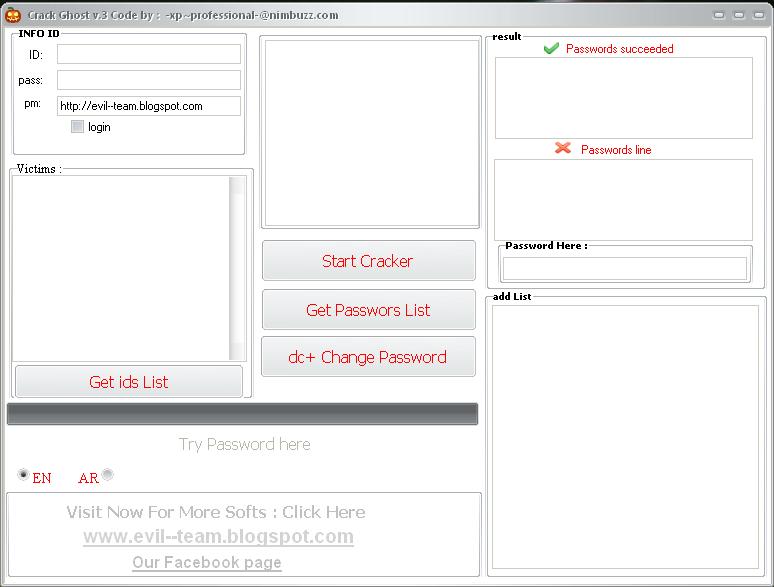Click the Get Passwors List button
The width and height of the screenshot is (774, 587).
pos(368,310)
